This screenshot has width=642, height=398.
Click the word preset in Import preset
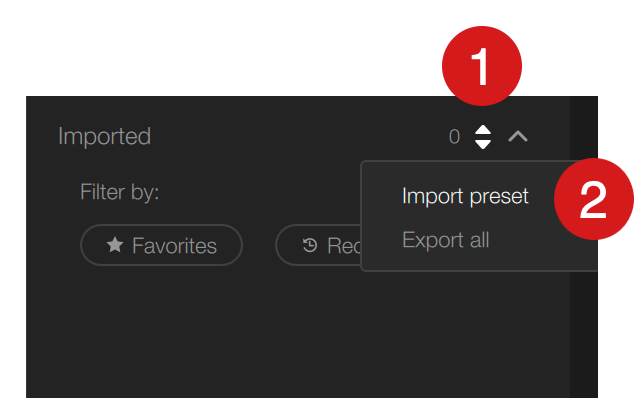pos(499,197)
